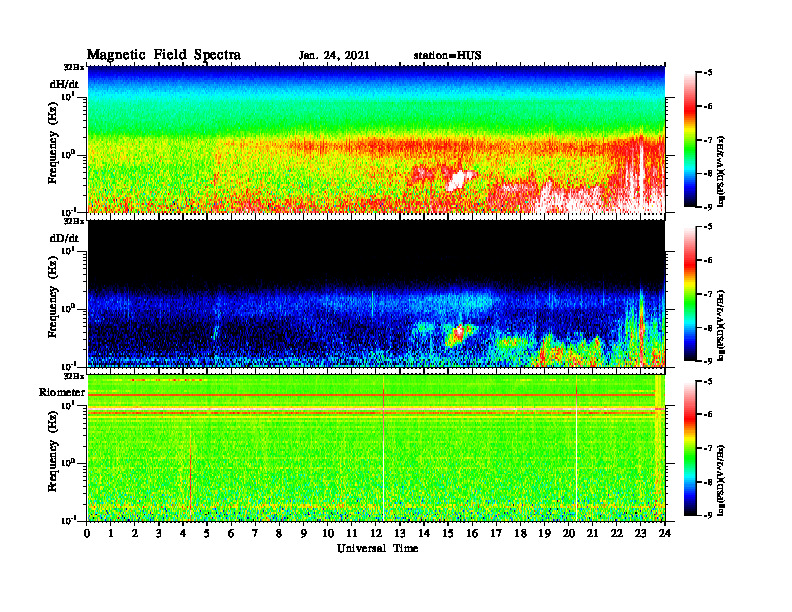The height and width of the screenshot is (612, 792).
Task: Click the Riometer spectrogram plot area
Action: click(x=376, y=448)
